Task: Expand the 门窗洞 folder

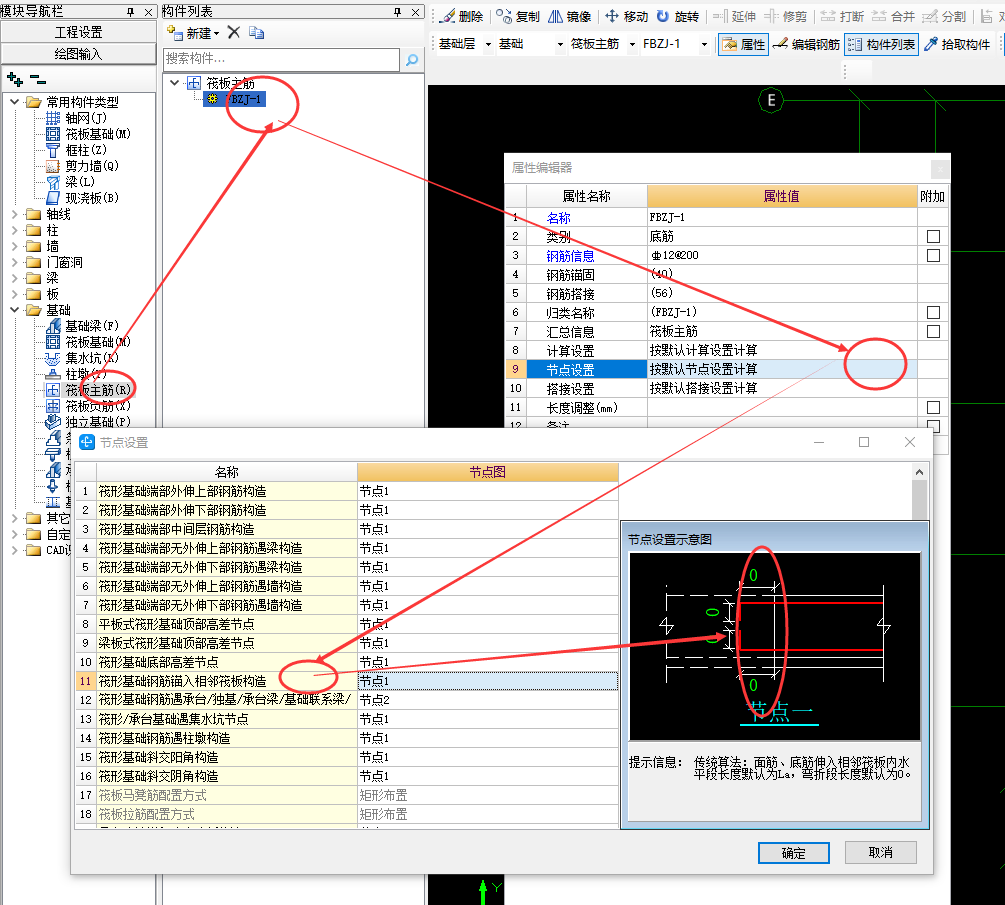Action: [15, 262]
